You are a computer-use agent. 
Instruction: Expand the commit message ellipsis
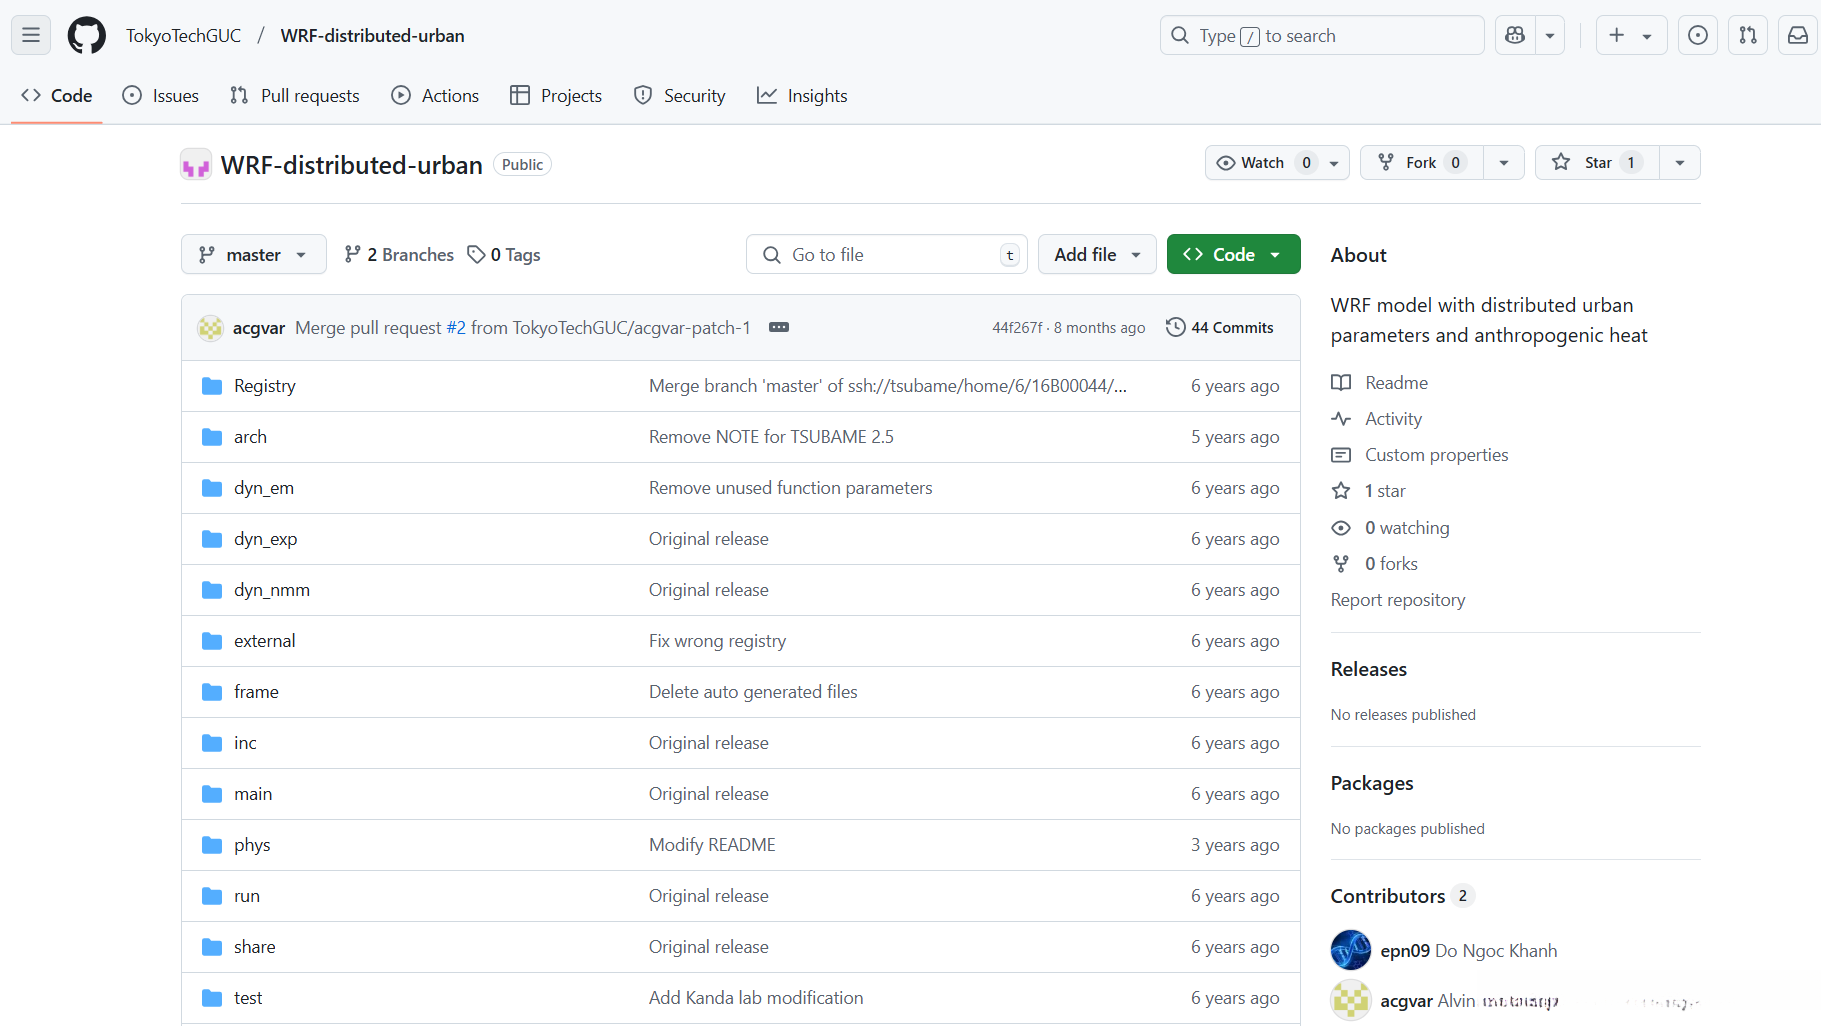coord(779,328)
